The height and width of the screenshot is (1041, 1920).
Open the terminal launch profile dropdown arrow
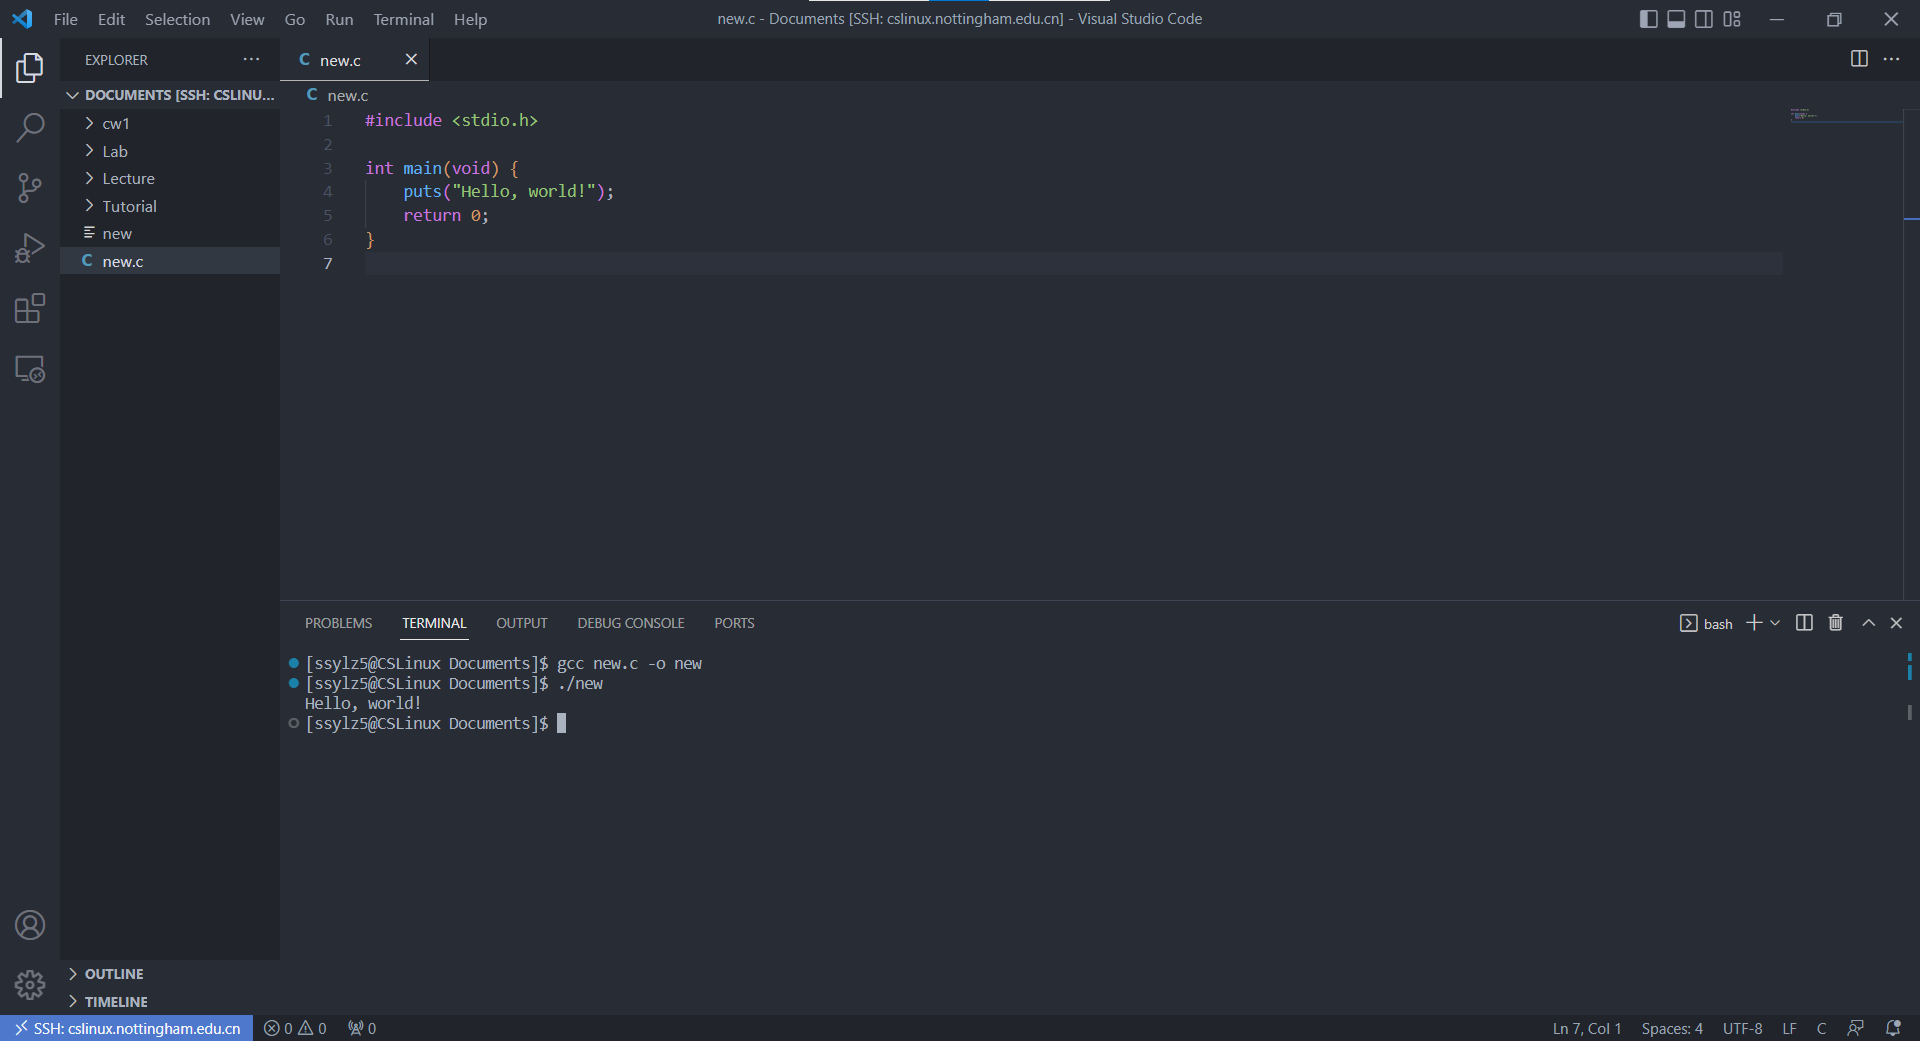click(1775, 623)
